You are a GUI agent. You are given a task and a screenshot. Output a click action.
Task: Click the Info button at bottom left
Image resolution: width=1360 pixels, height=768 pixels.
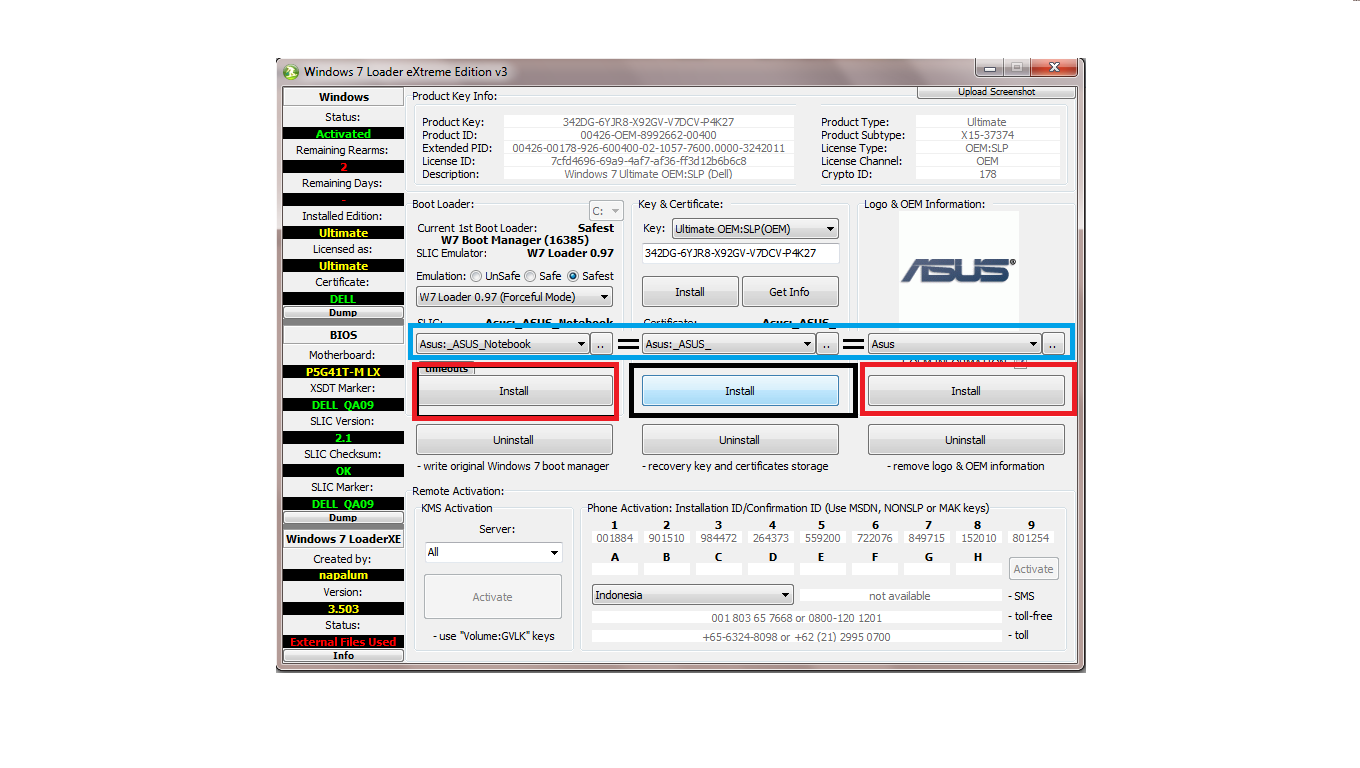click(343, 656)
